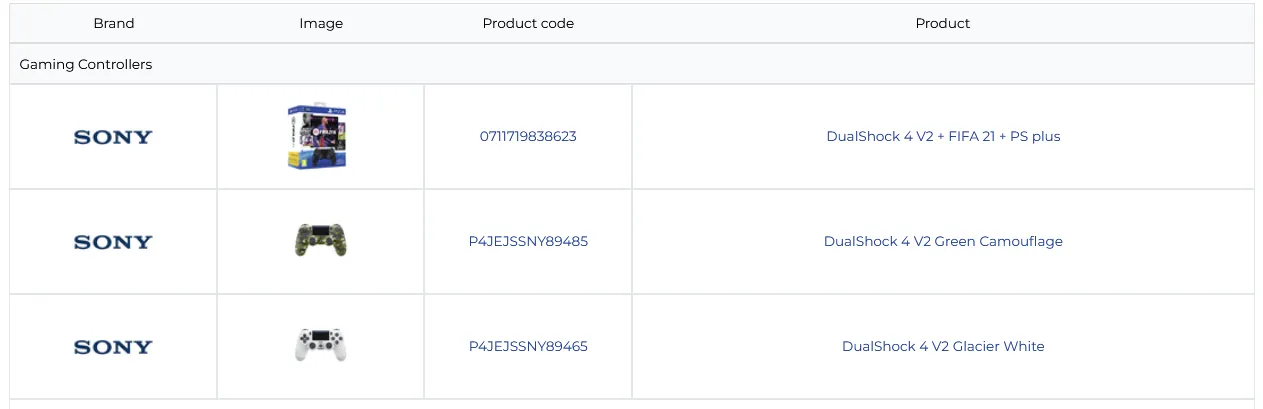
Task: Click the Sony logo beside Green Camouflage controller
Action: tap(113, 242)
